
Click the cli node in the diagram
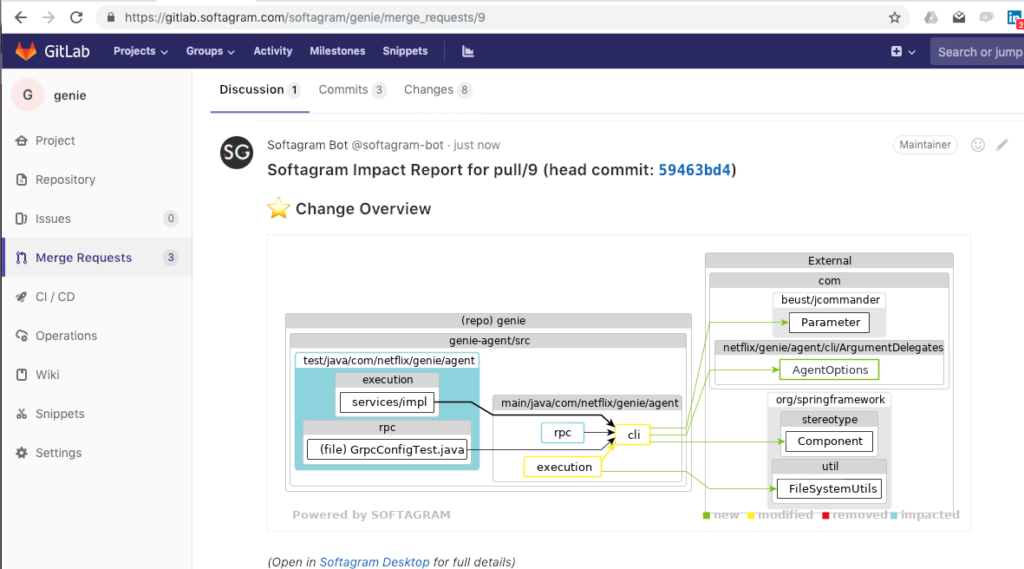coord(633,434)
